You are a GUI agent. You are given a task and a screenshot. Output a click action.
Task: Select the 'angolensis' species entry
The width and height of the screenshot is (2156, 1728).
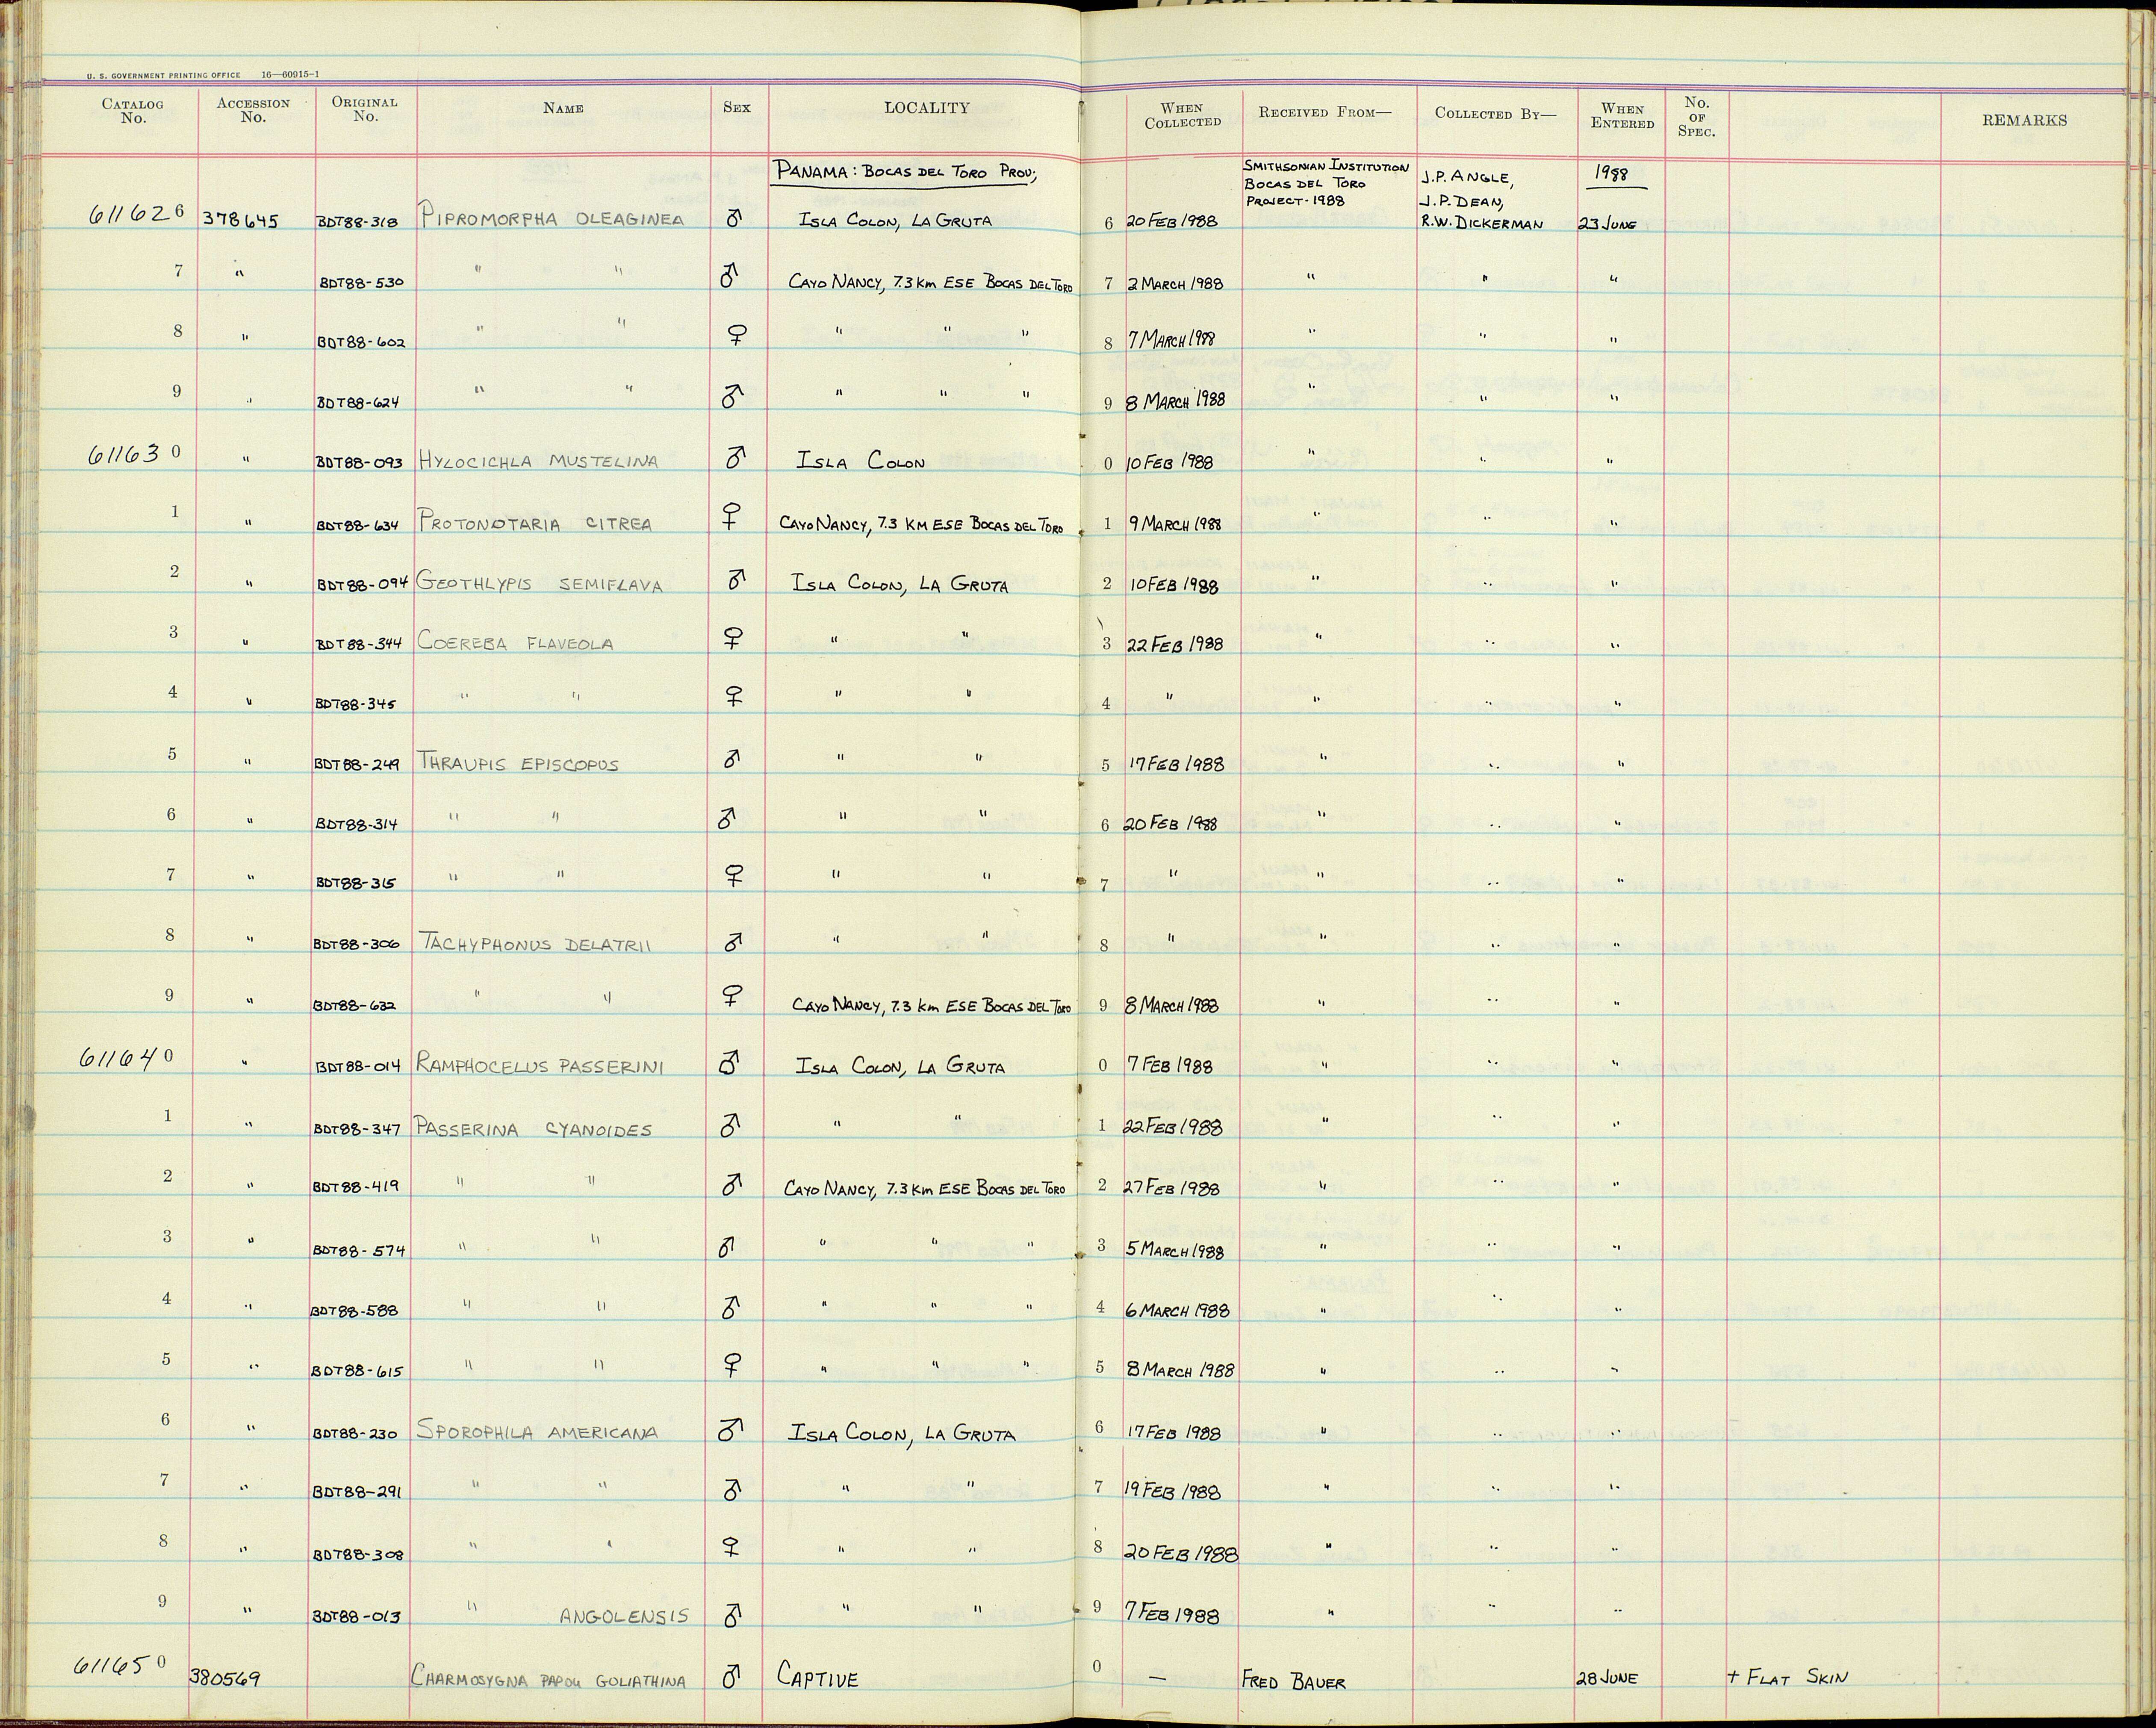[624, 1615]
